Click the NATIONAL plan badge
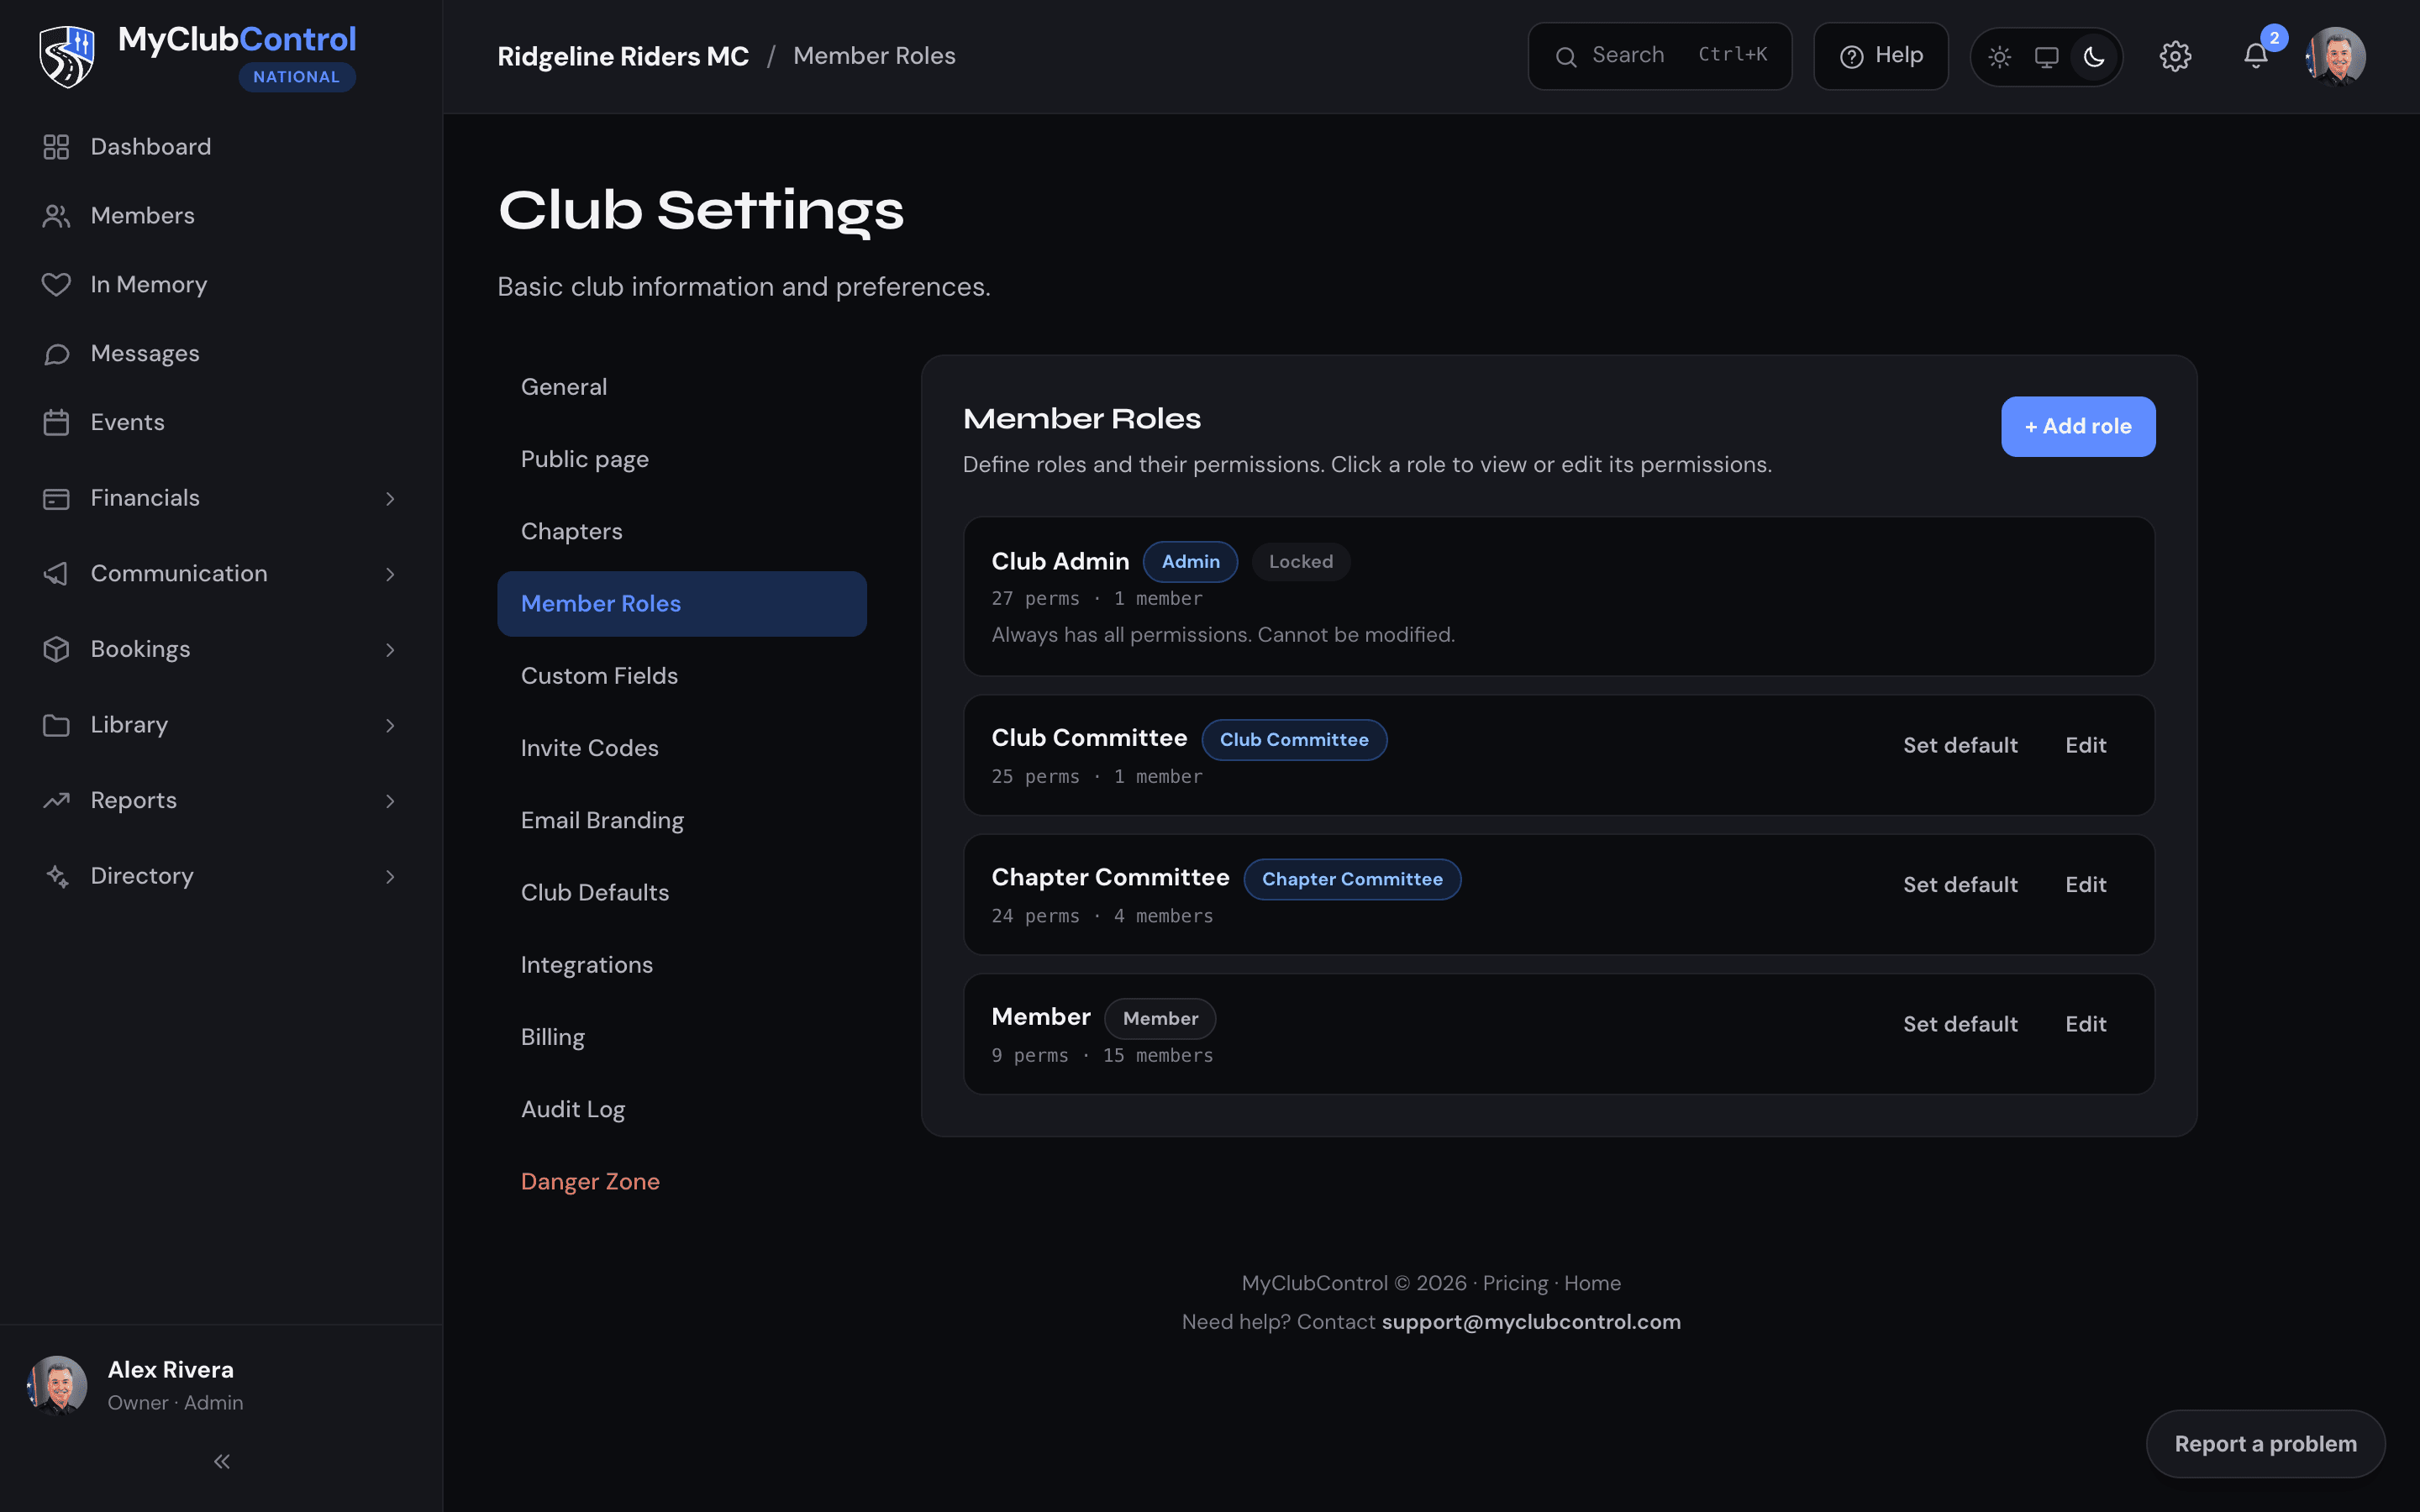2420x1512 pixels. (x=297, y=77)
